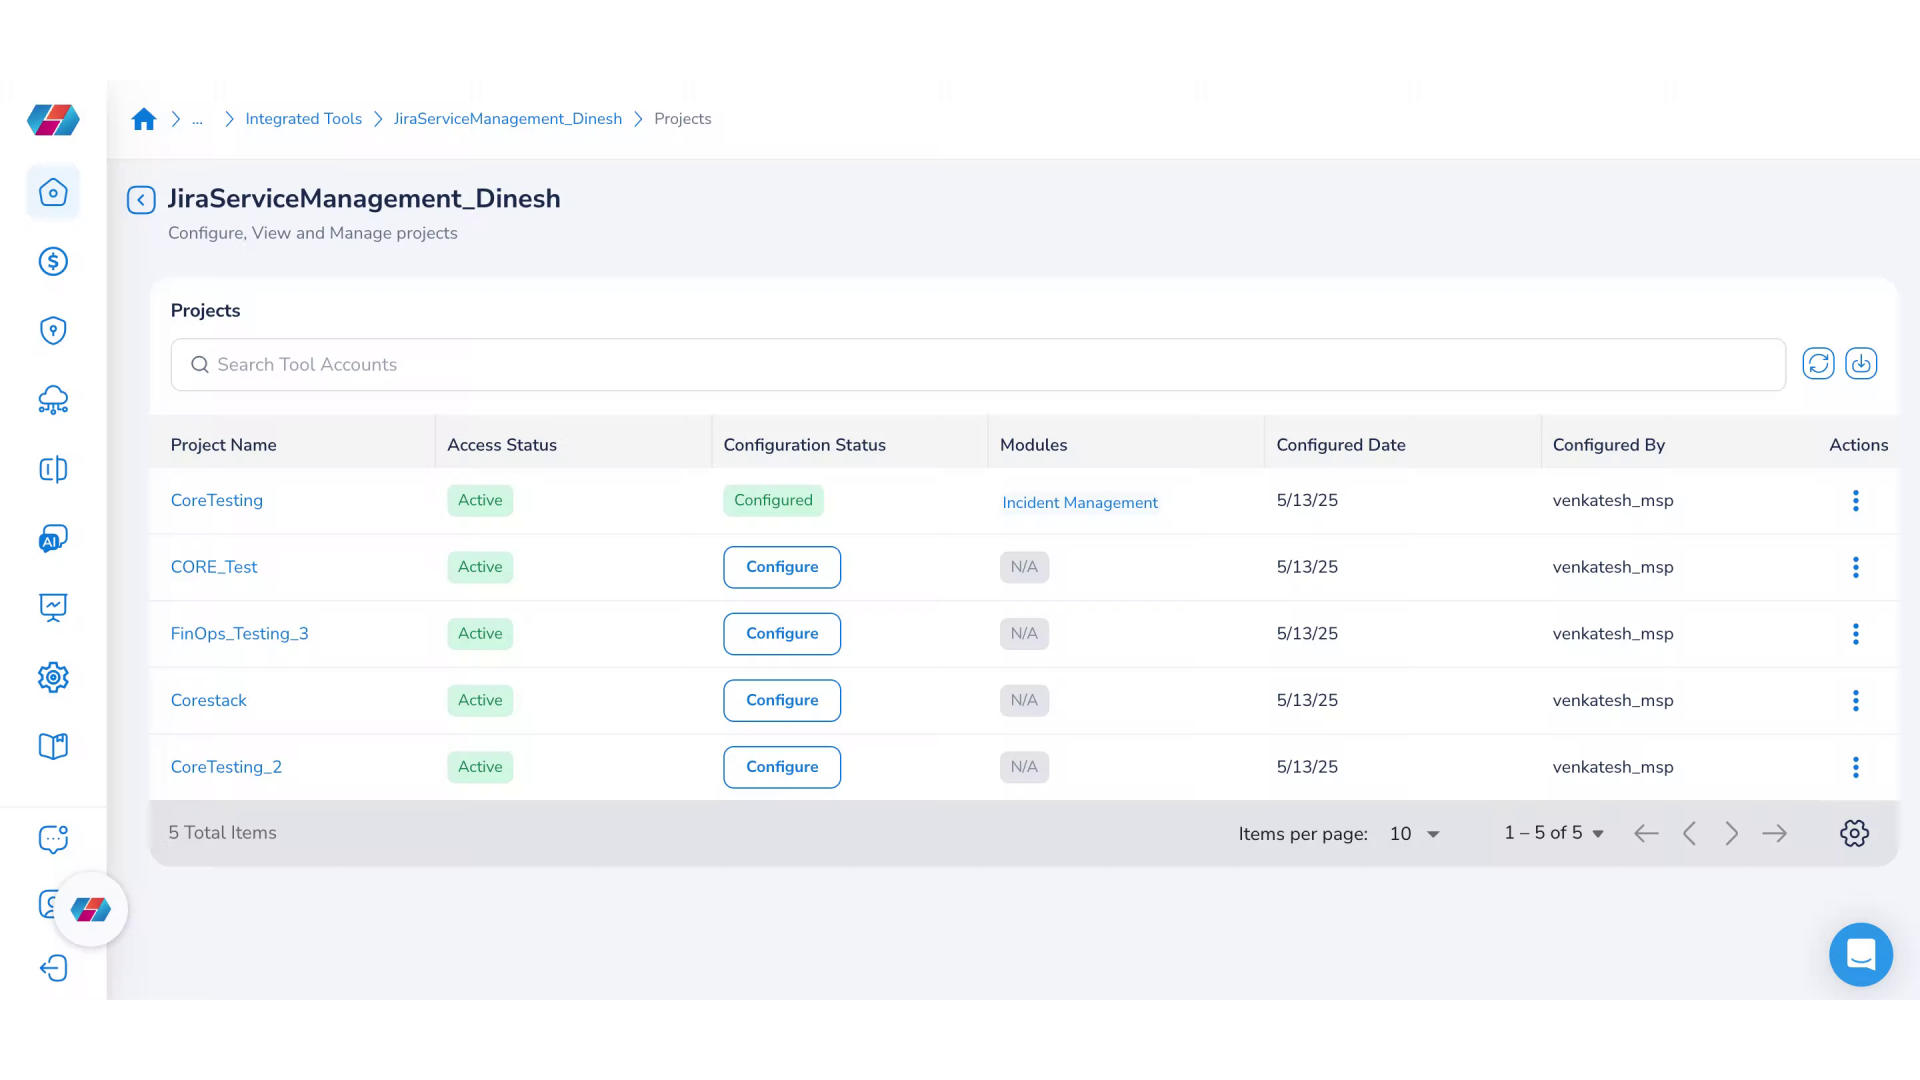Open actions menu for CoreTesting_2 row
The height and width of the screenshot is (1080, 1920).
(x=1855, y=767)
